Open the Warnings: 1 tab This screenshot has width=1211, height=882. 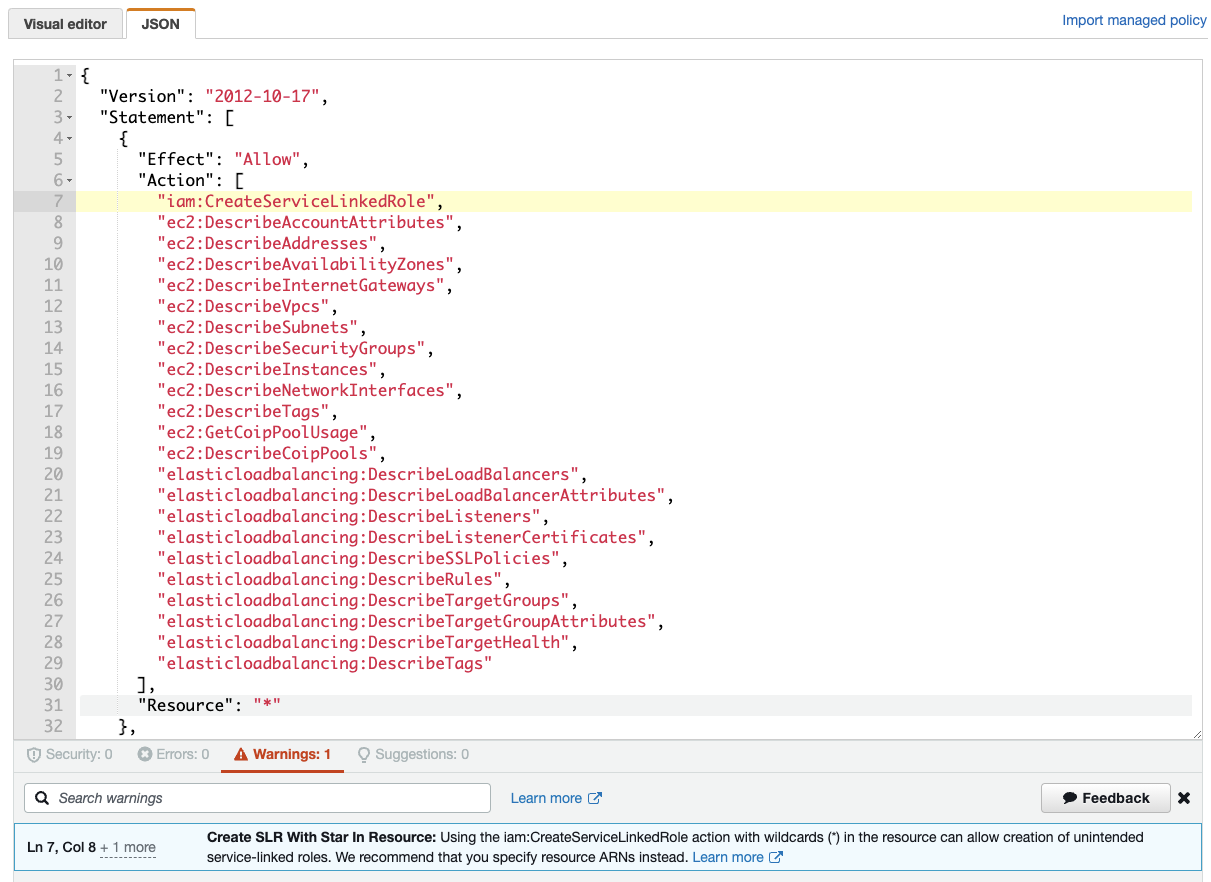point(282,754)
